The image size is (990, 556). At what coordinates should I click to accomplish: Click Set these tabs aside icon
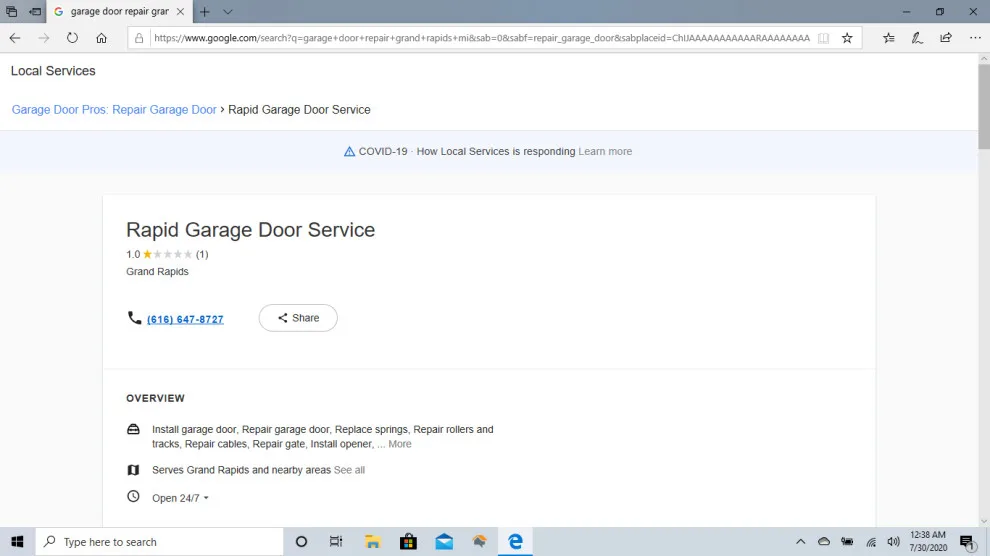pyautogui.click(x=35, y=11)
